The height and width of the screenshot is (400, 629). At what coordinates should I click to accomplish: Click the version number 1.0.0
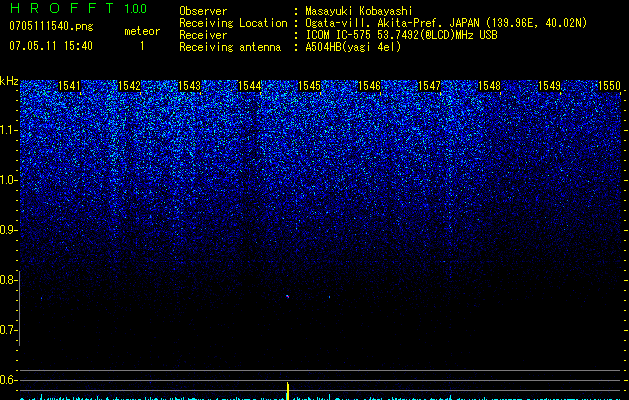(135, 9)
